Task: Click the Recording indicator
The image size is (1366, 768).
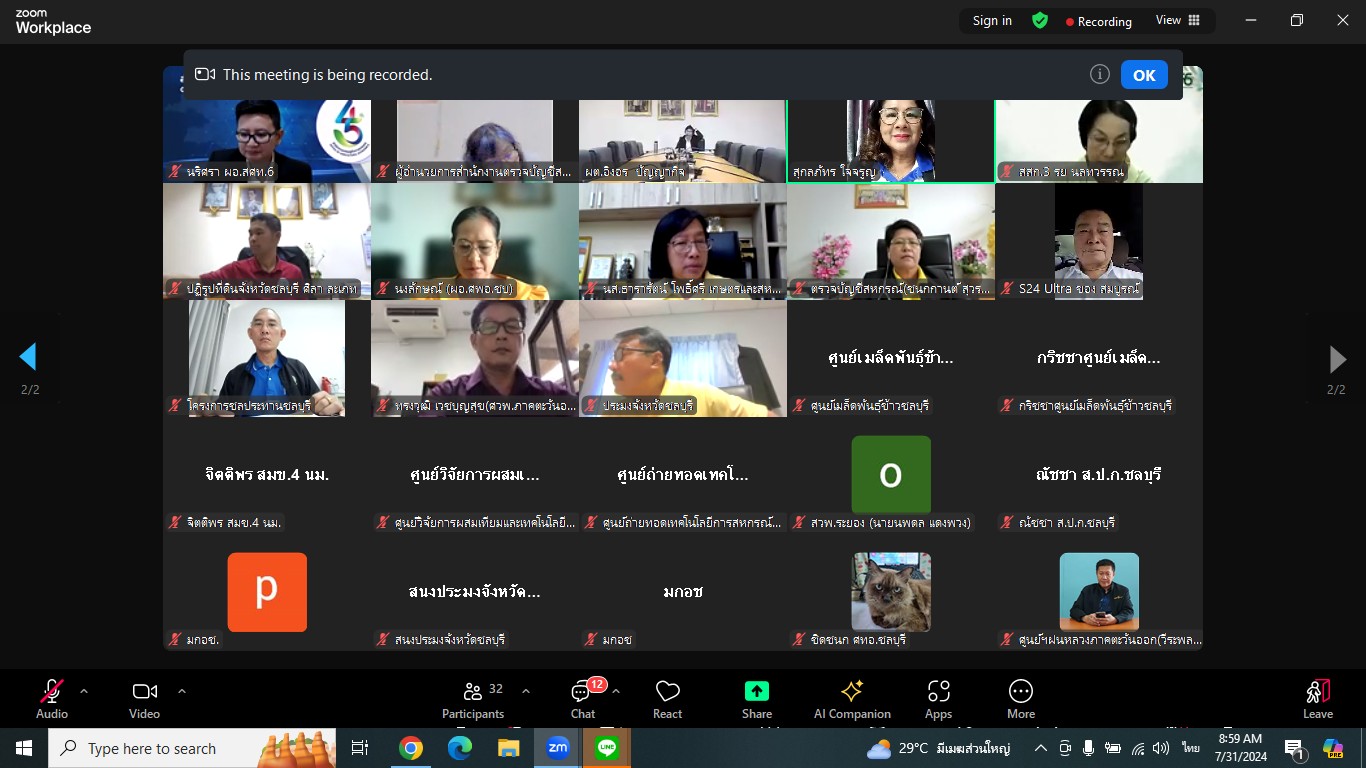Action: (x=1099, y=21)
